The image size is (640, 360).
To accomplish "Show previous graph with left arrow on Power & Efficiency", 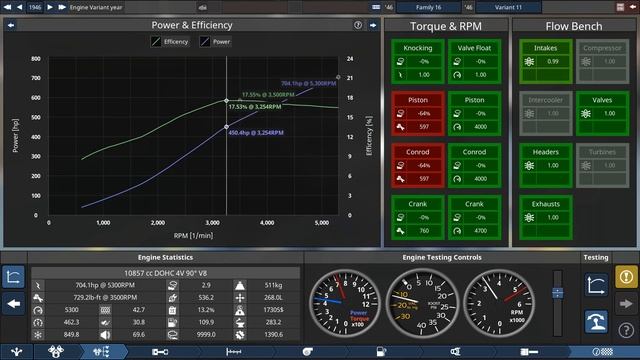I will pyautogui.click(x=11, y=25).
